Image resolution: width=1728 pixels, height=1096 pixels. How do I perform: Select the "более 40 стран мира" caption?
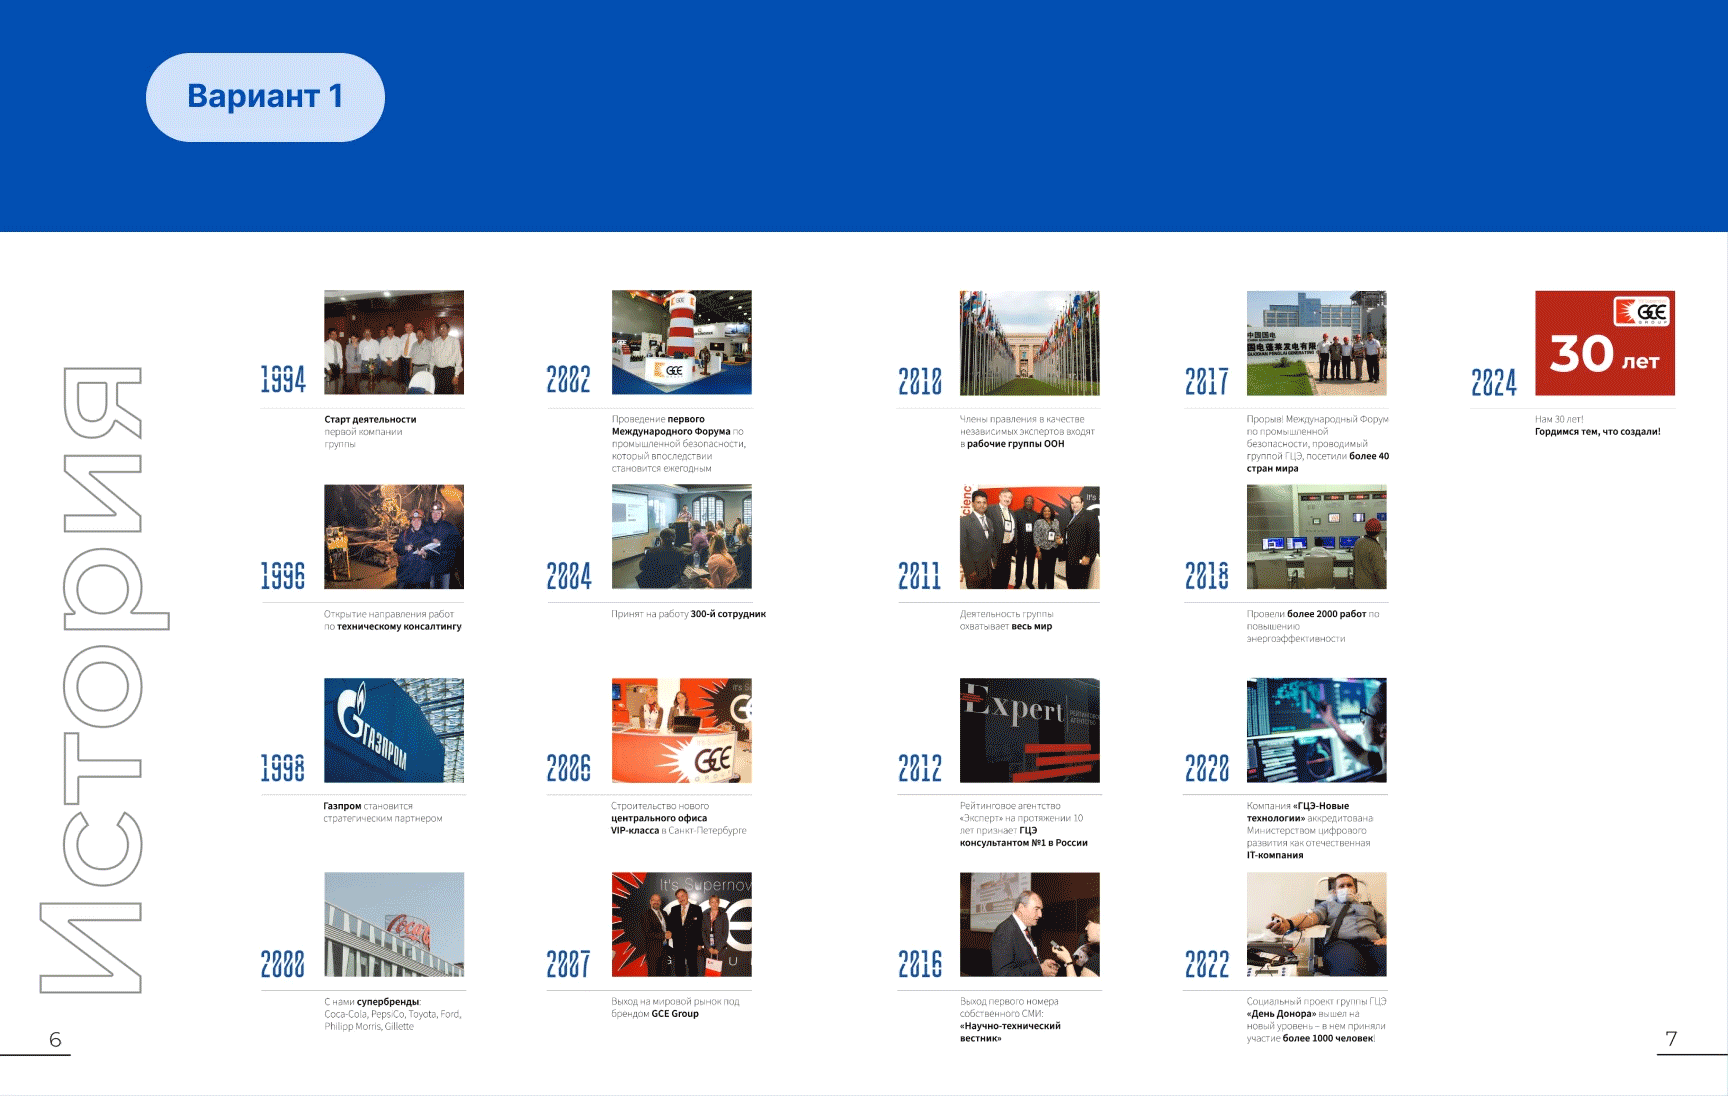(1318, 444)
